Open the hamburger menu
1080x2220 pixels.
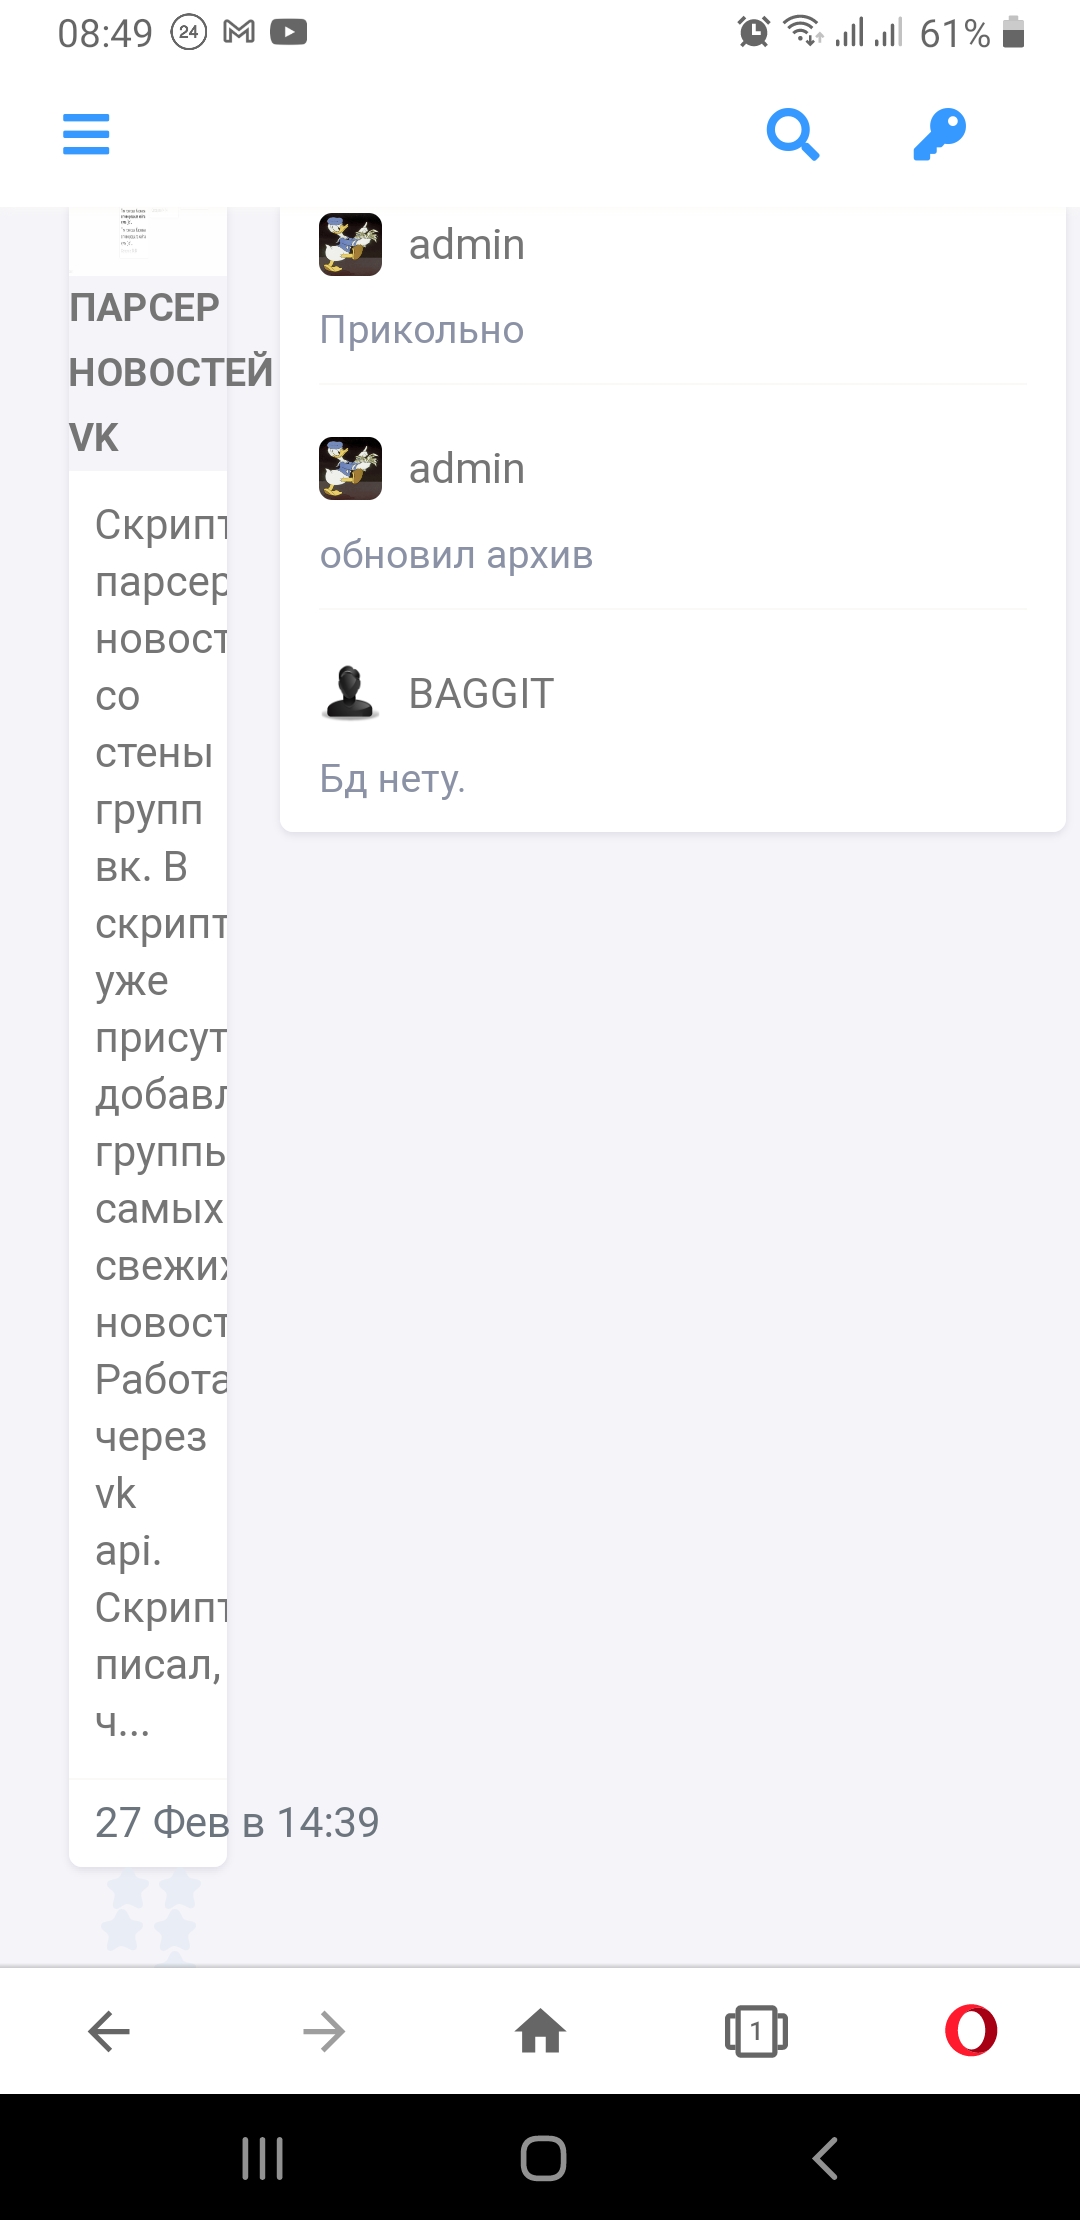(86, 134)
